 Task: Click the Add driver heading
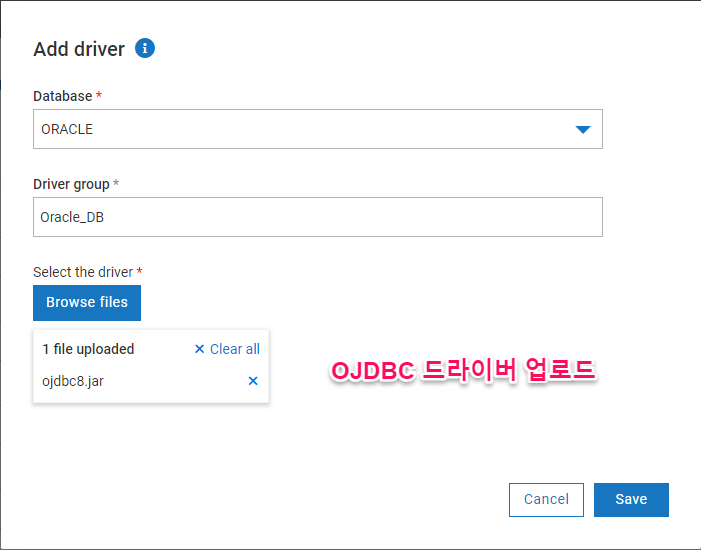(79, 49)
